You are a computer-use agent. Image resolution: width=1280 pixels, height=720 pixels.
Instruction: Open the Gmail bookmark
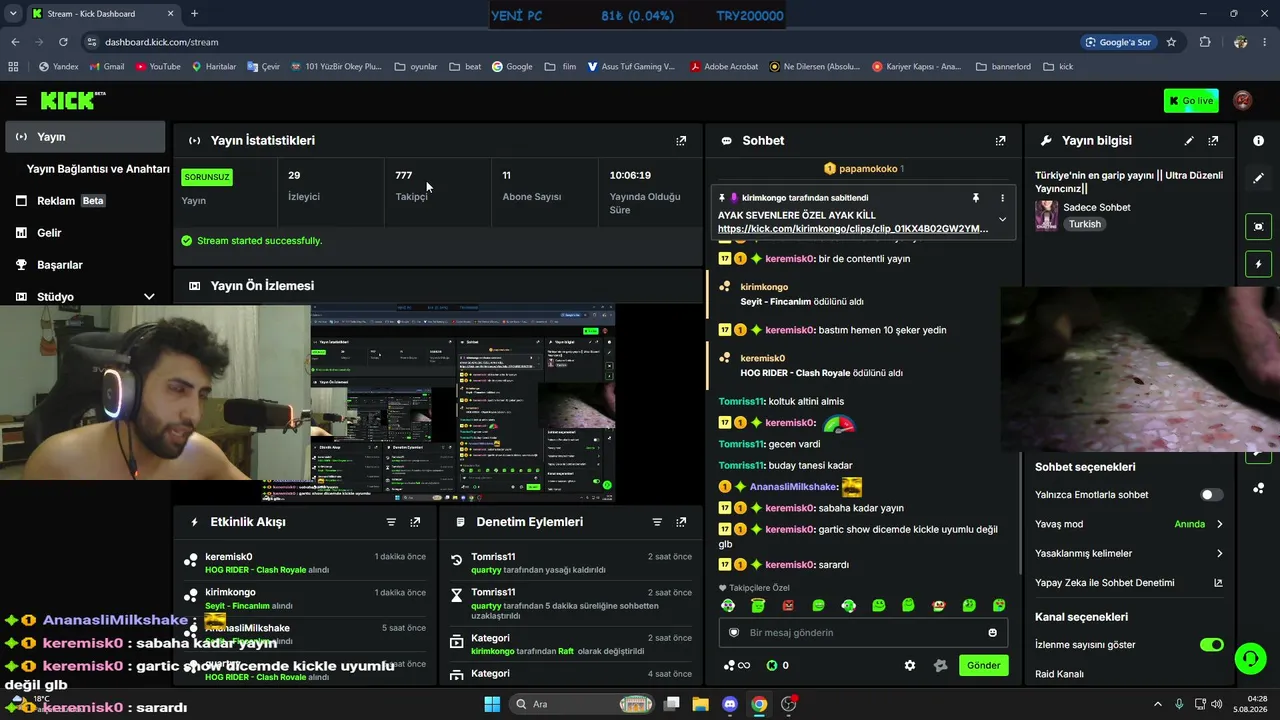[106, 67]
